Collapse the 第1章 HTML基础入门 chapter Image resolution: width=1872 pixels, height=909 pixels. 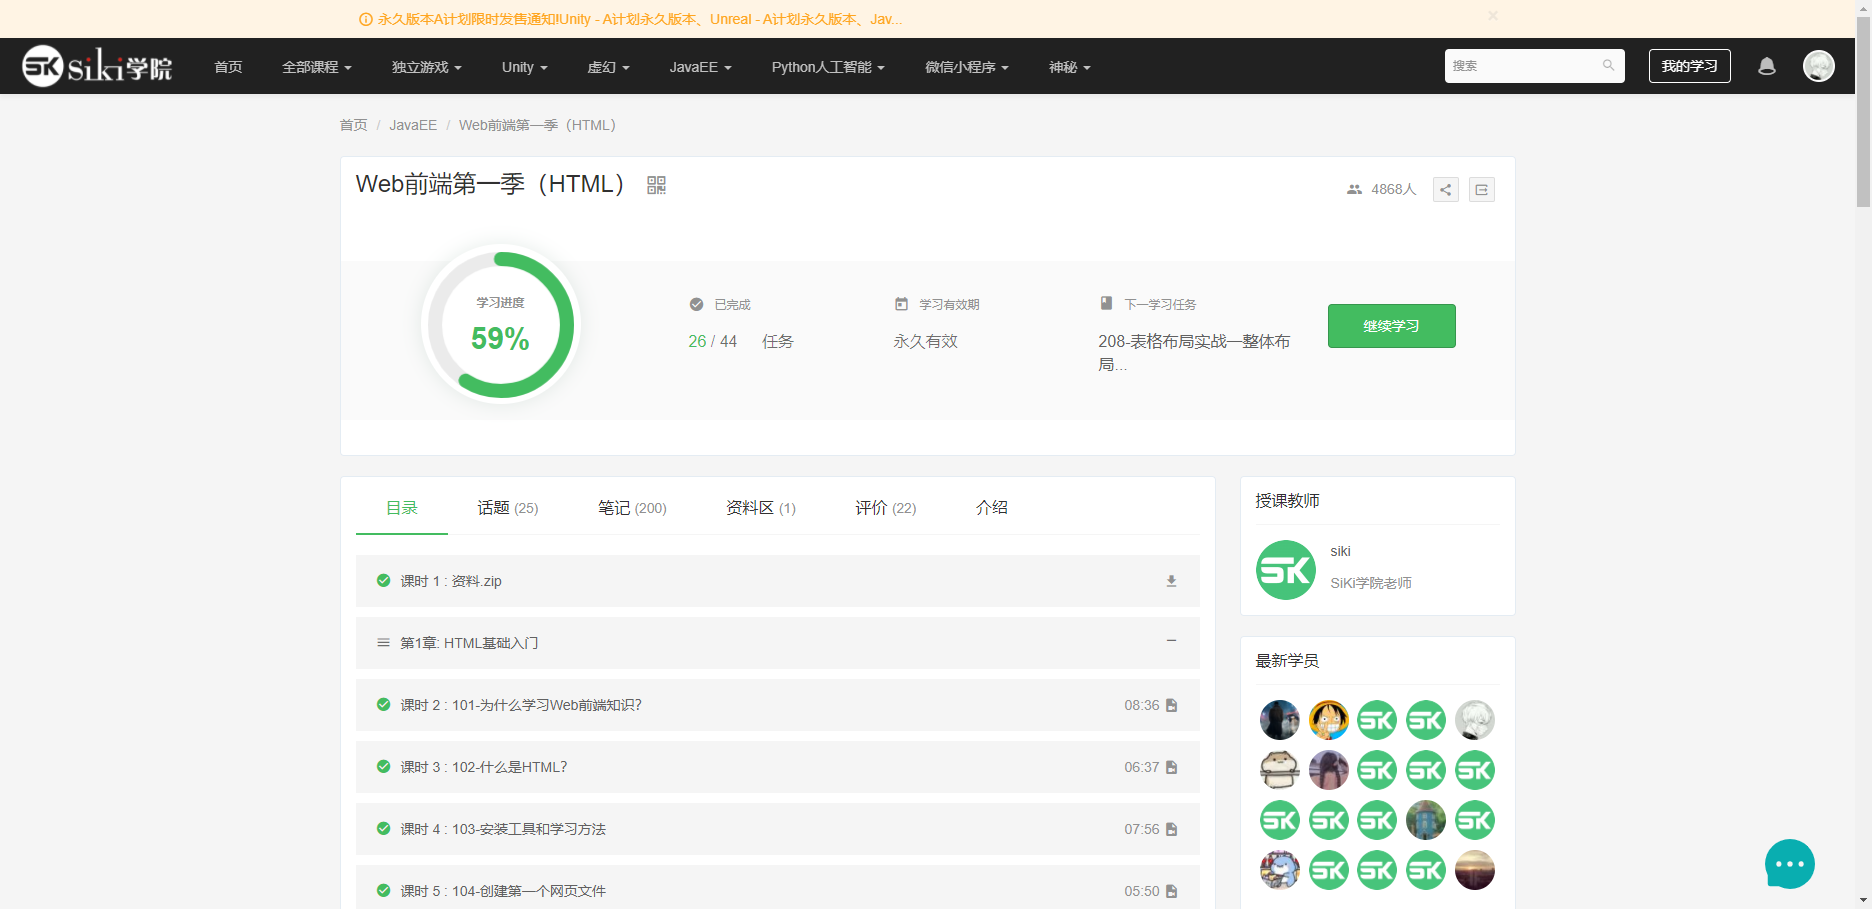[x=1171, y=642]
